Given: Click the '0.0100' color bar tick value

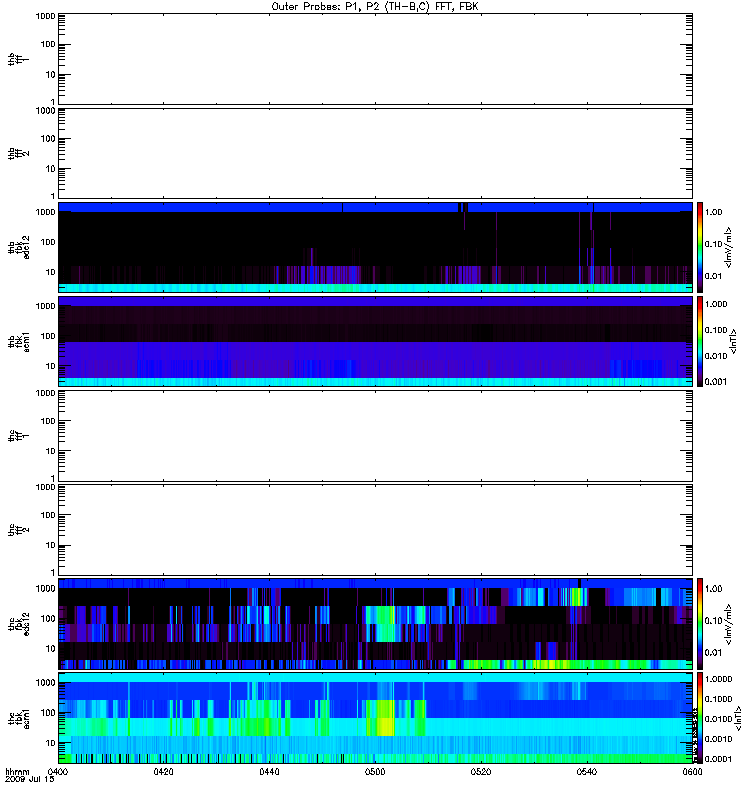Looking at the screenshot, I should pos(718,719).
